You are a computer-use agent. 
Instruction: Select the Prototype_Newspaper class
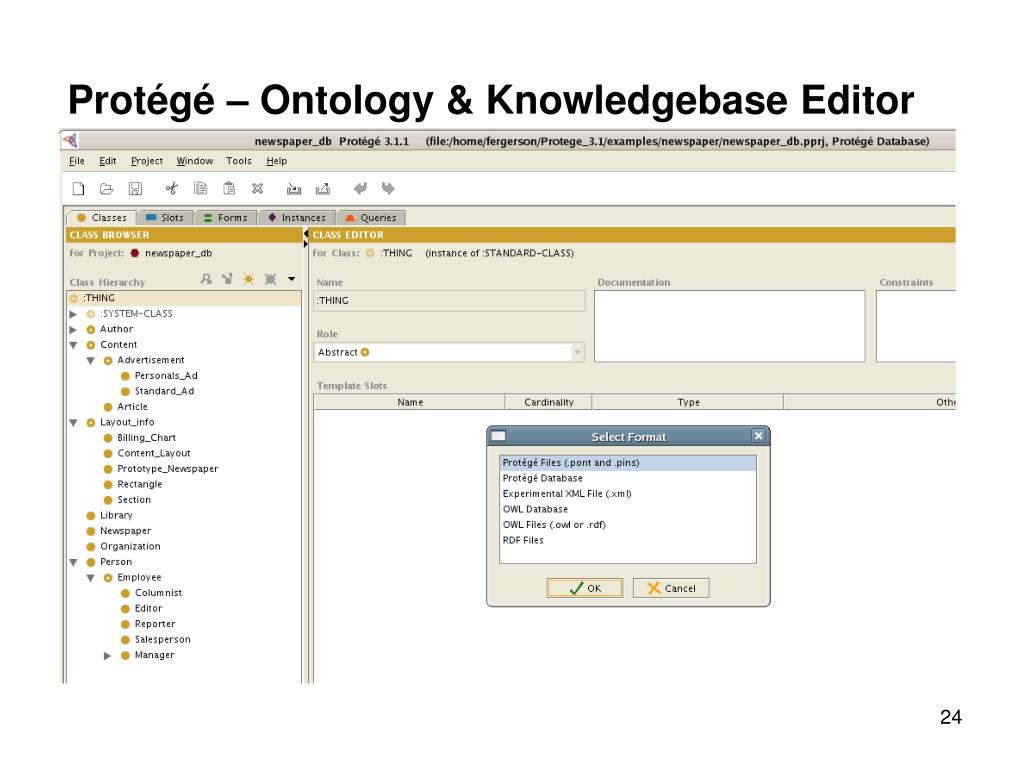(x=168, y=469)
